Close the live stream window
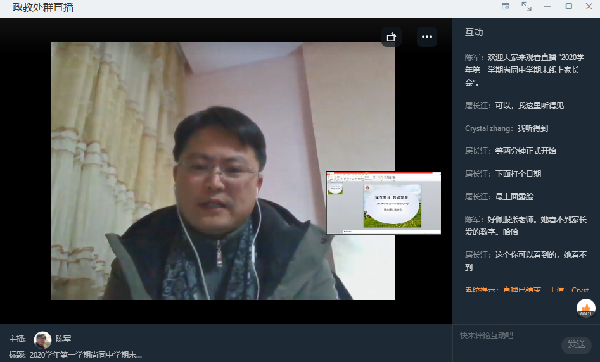The width and height of the screenshot is (600, 362). click(x=589, y=6)
